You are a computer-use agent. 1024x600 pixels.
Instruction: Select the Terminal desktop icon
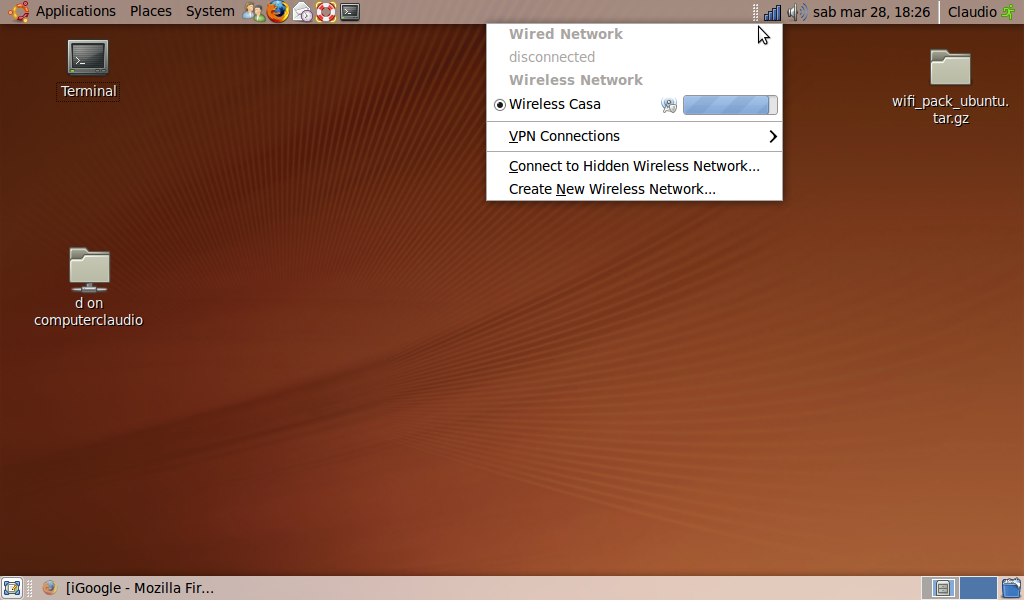88,69
